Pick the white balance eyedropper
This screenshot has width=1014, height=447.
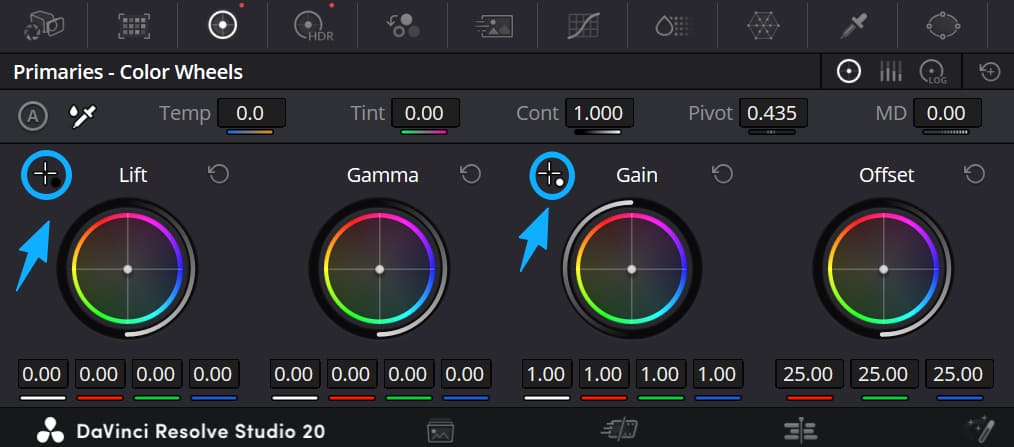pos(83,116)
